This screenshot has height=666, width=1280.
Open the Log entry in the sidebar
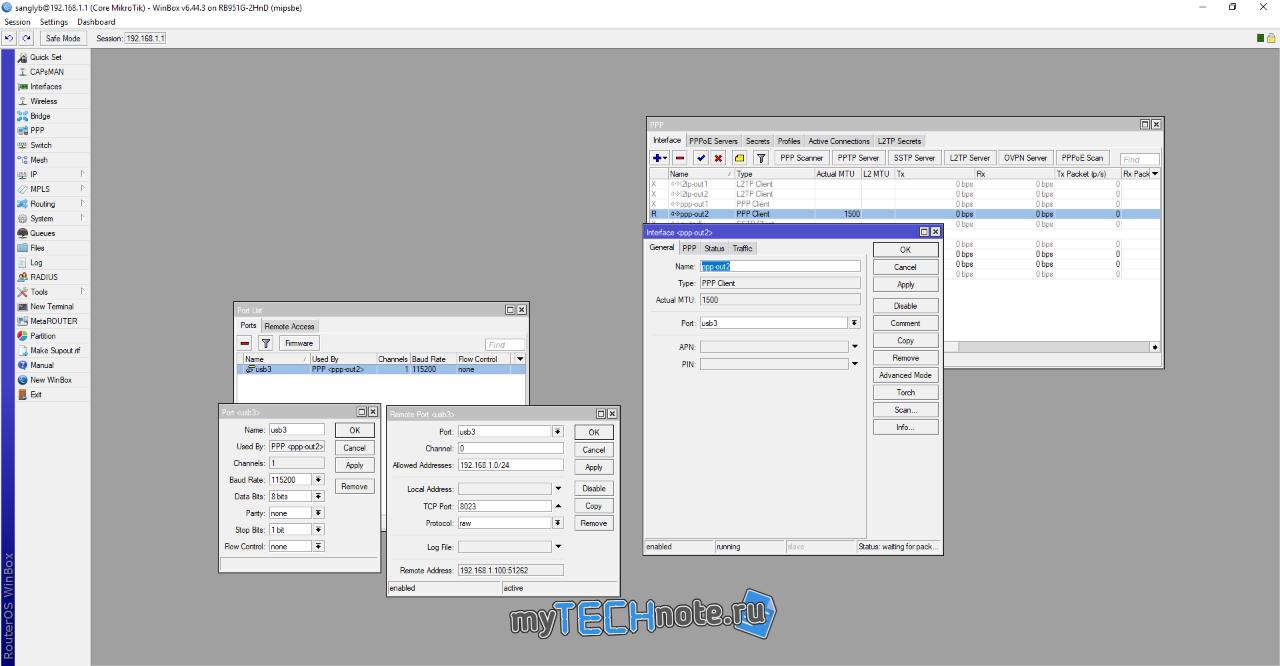coord(36,262)
